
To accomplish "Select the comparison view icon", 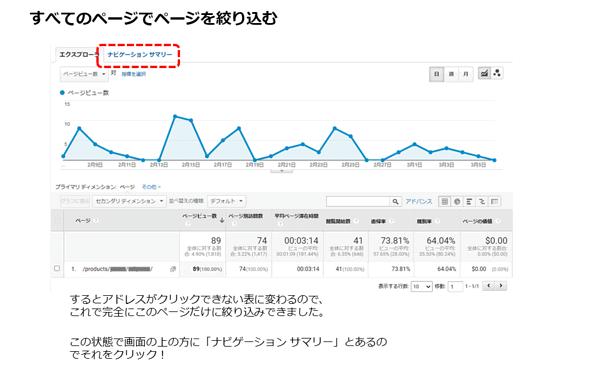I will (482, 201).
